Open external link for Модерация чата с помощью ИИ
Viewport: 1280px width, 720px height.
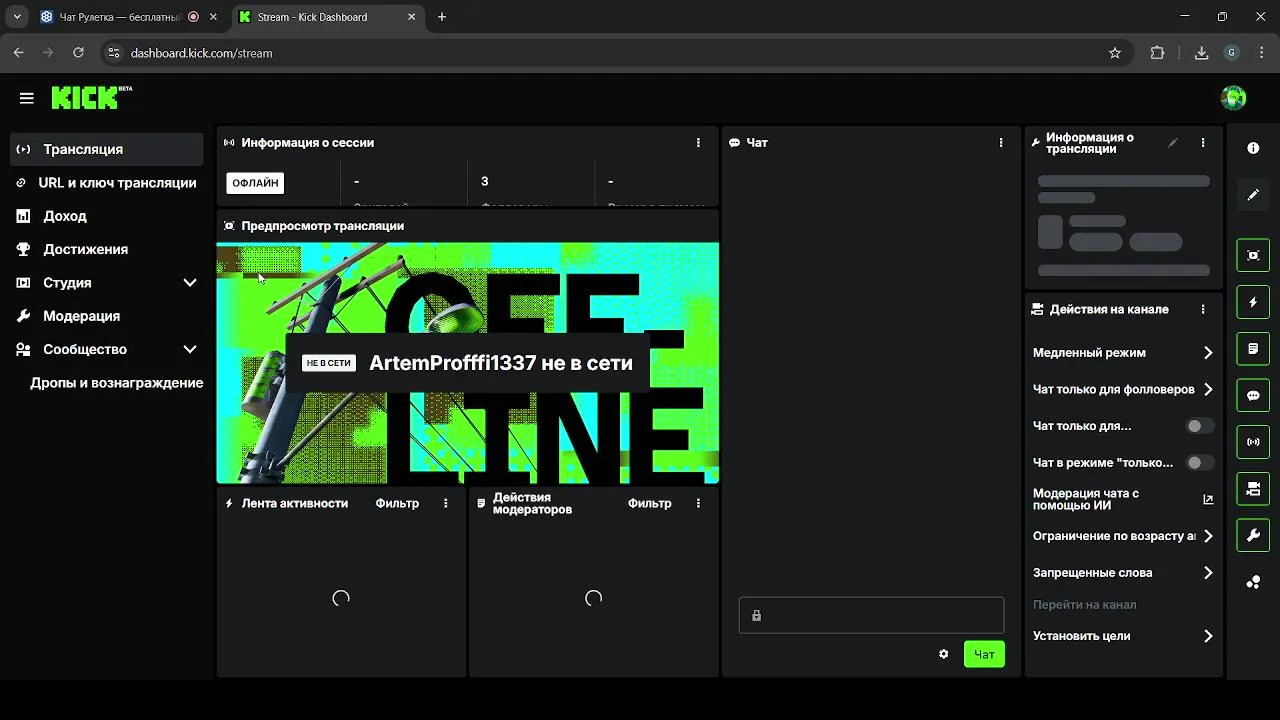pos(1208,499)
